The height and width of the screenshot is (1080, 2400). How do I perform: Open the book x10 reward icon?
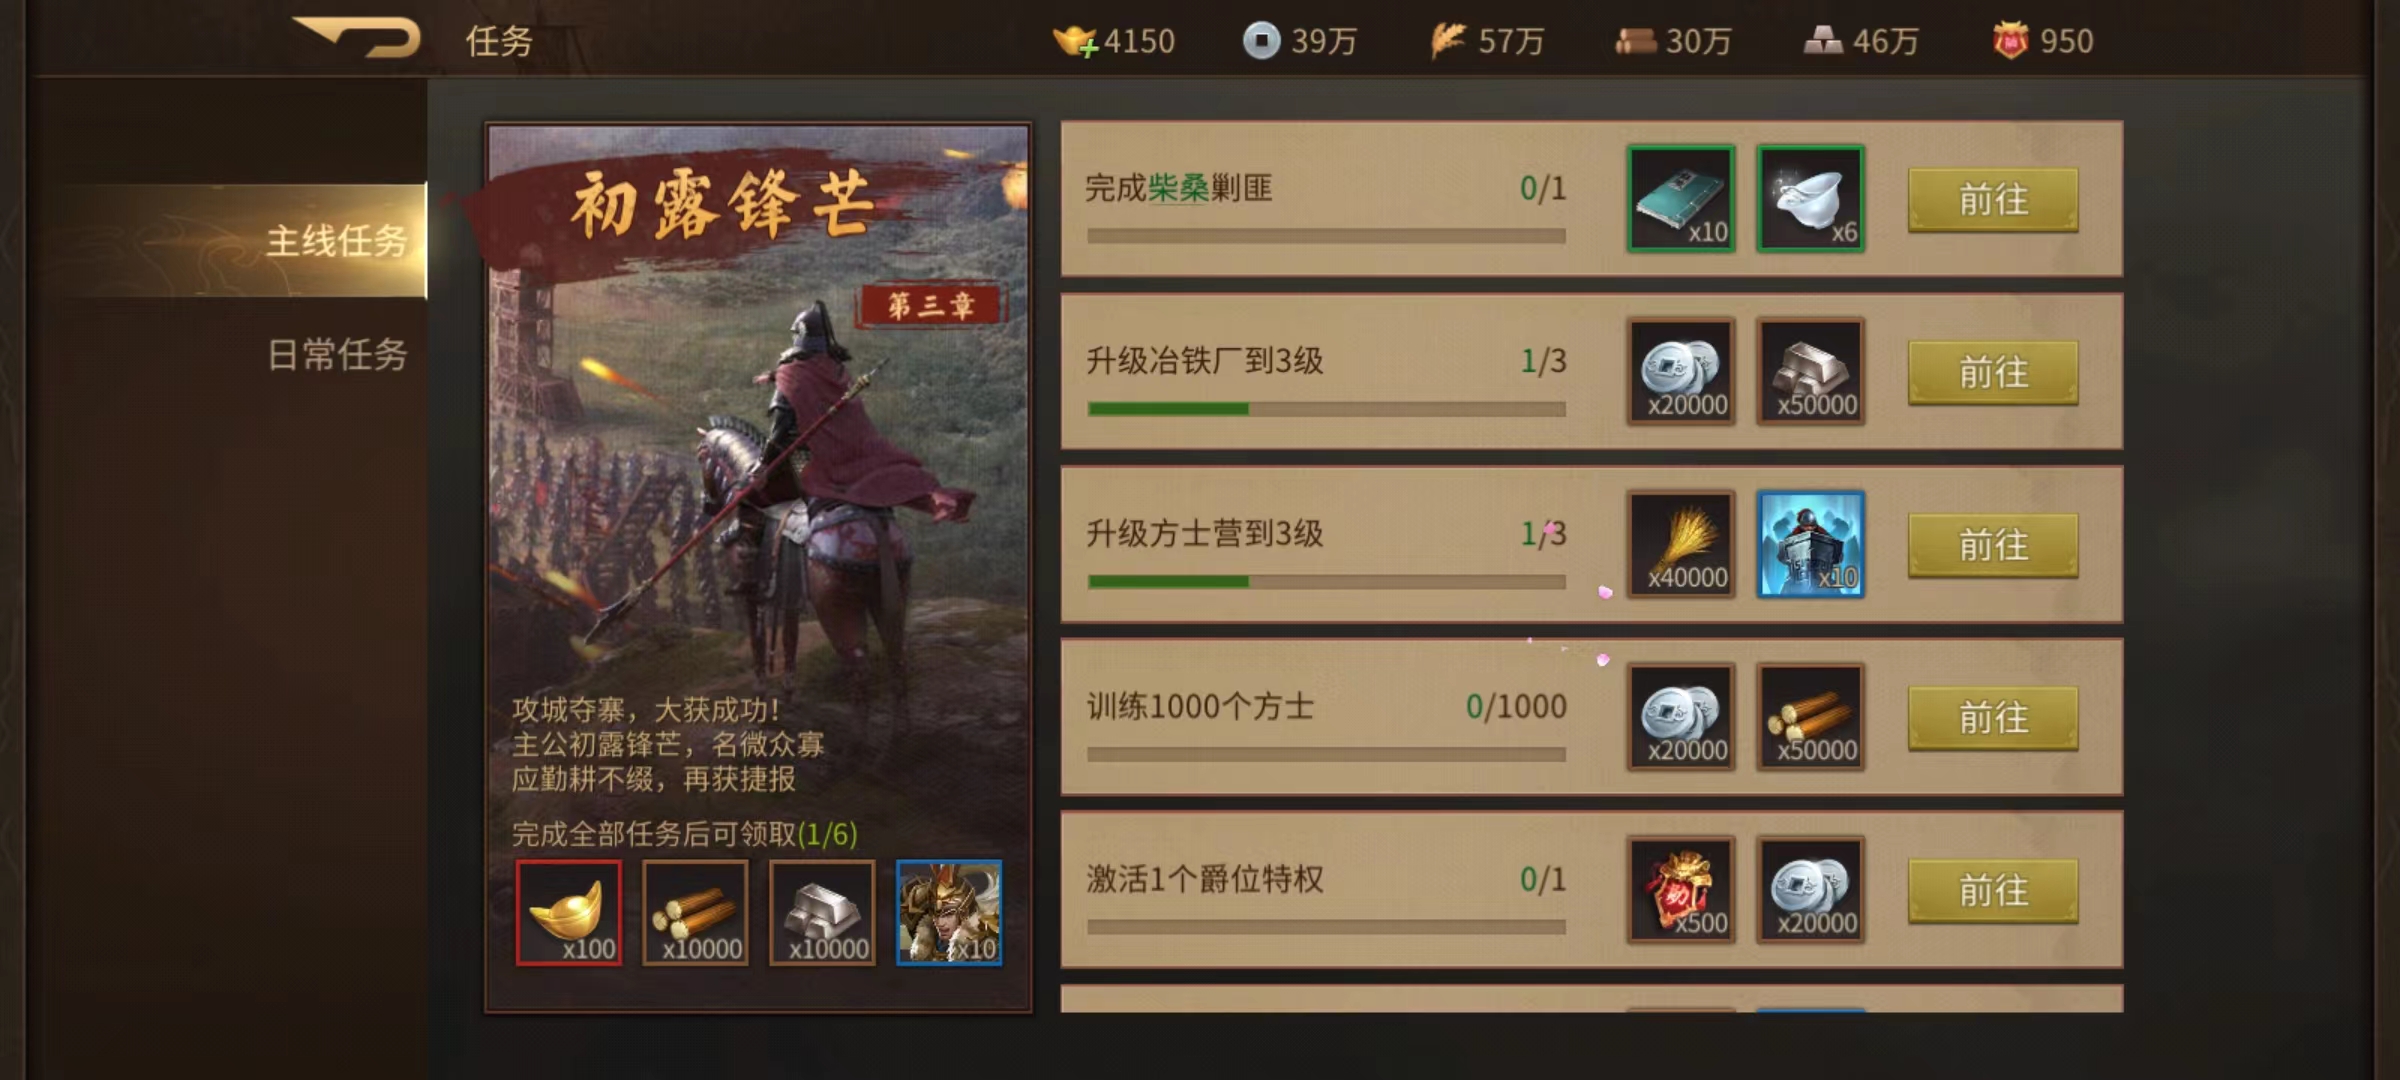click(1681, 198)
